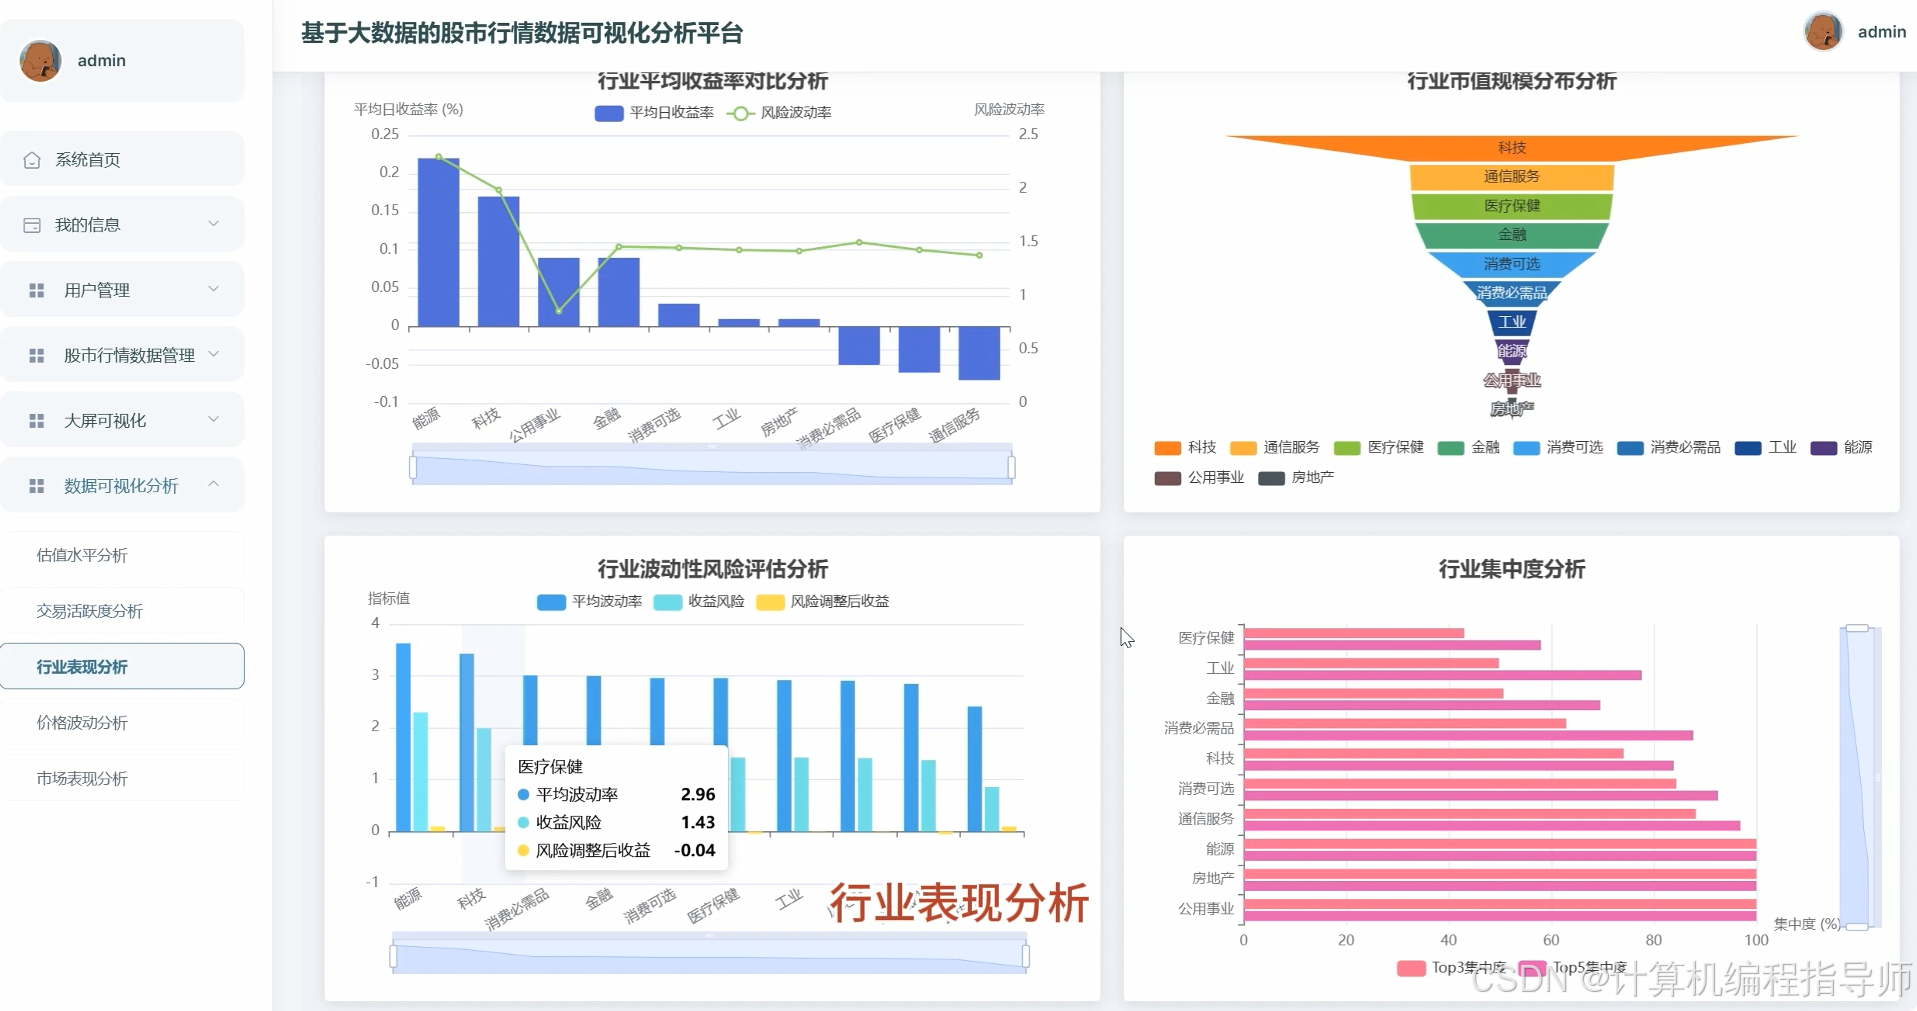Click the icon beside 大屏可视化
The image size is (1917, 1011).
coord(37,420)
